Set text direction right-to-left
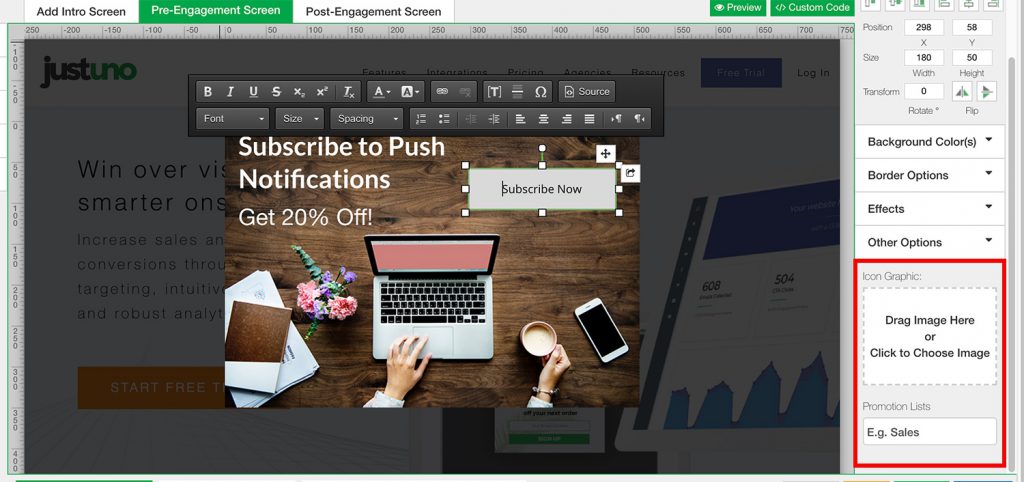Screen dimensions: 1024x482 click(x=639, y=119)
